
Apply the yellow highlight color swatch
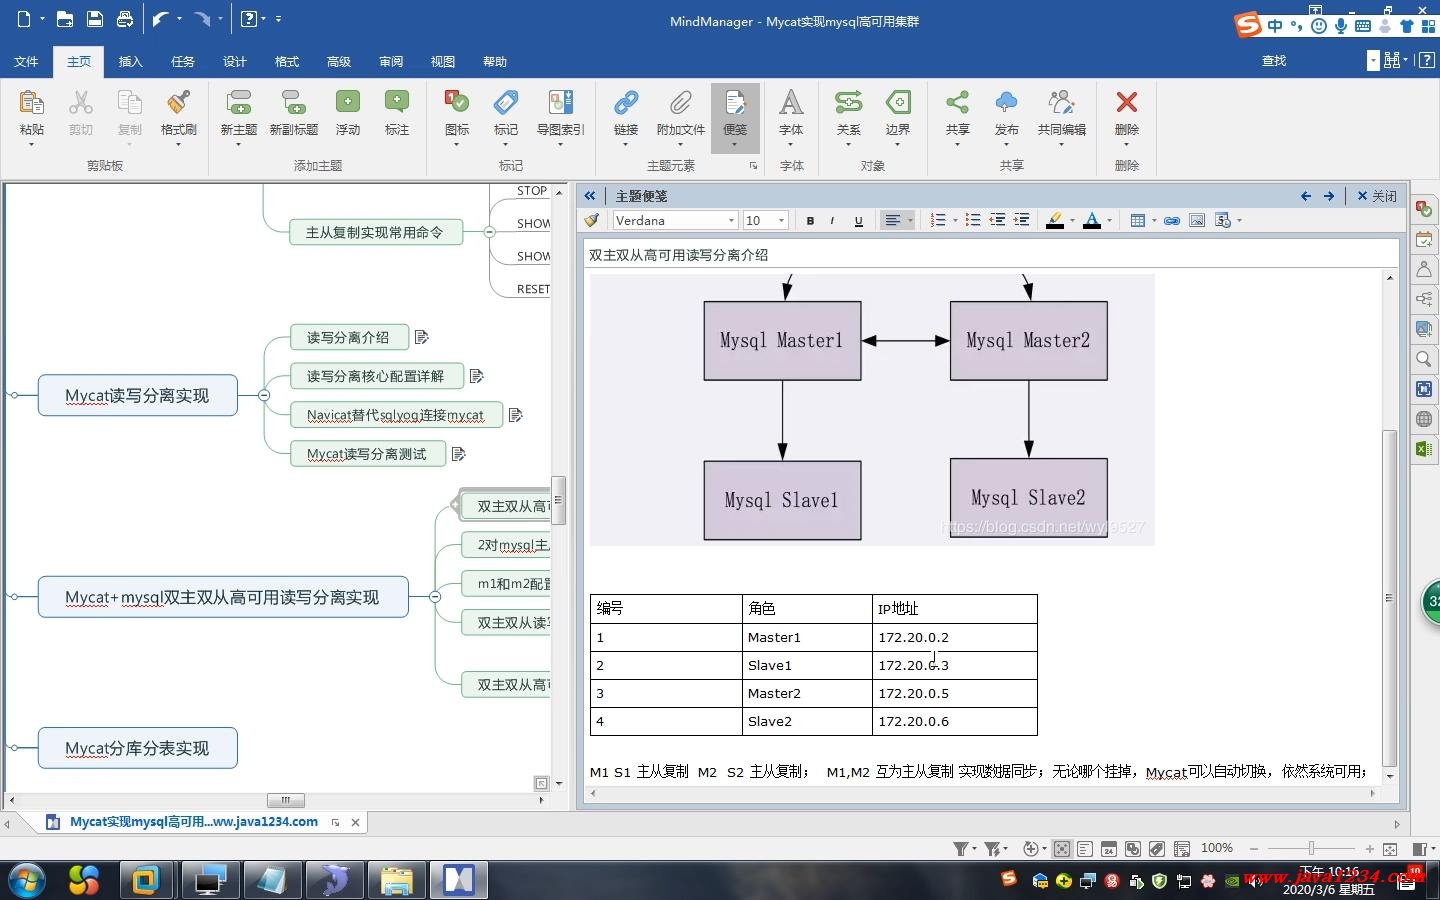(1054, 221)
